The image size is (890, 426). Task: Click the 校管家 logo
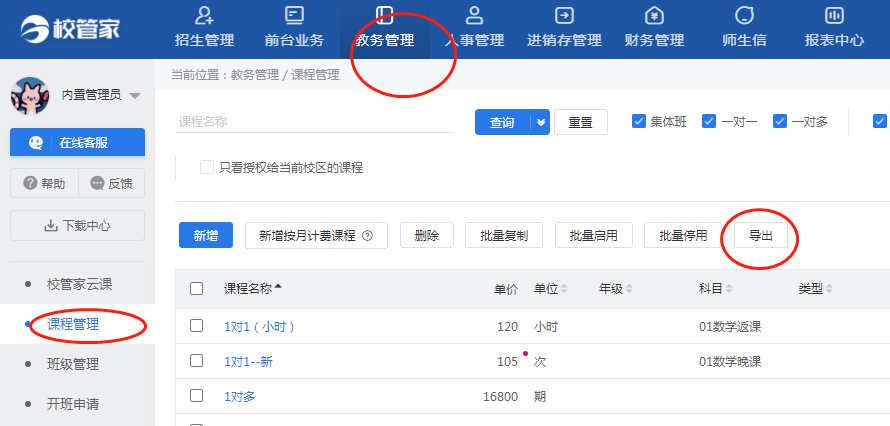[70, 28]
